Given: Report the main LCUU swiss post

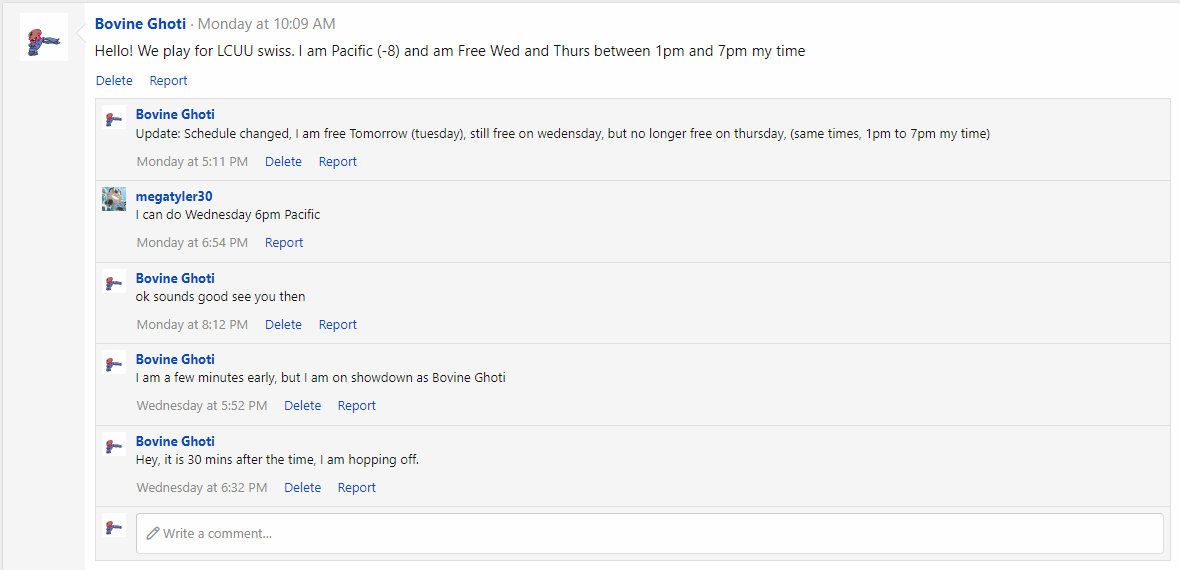Looking at the screenshot, I should coord(168,81).
